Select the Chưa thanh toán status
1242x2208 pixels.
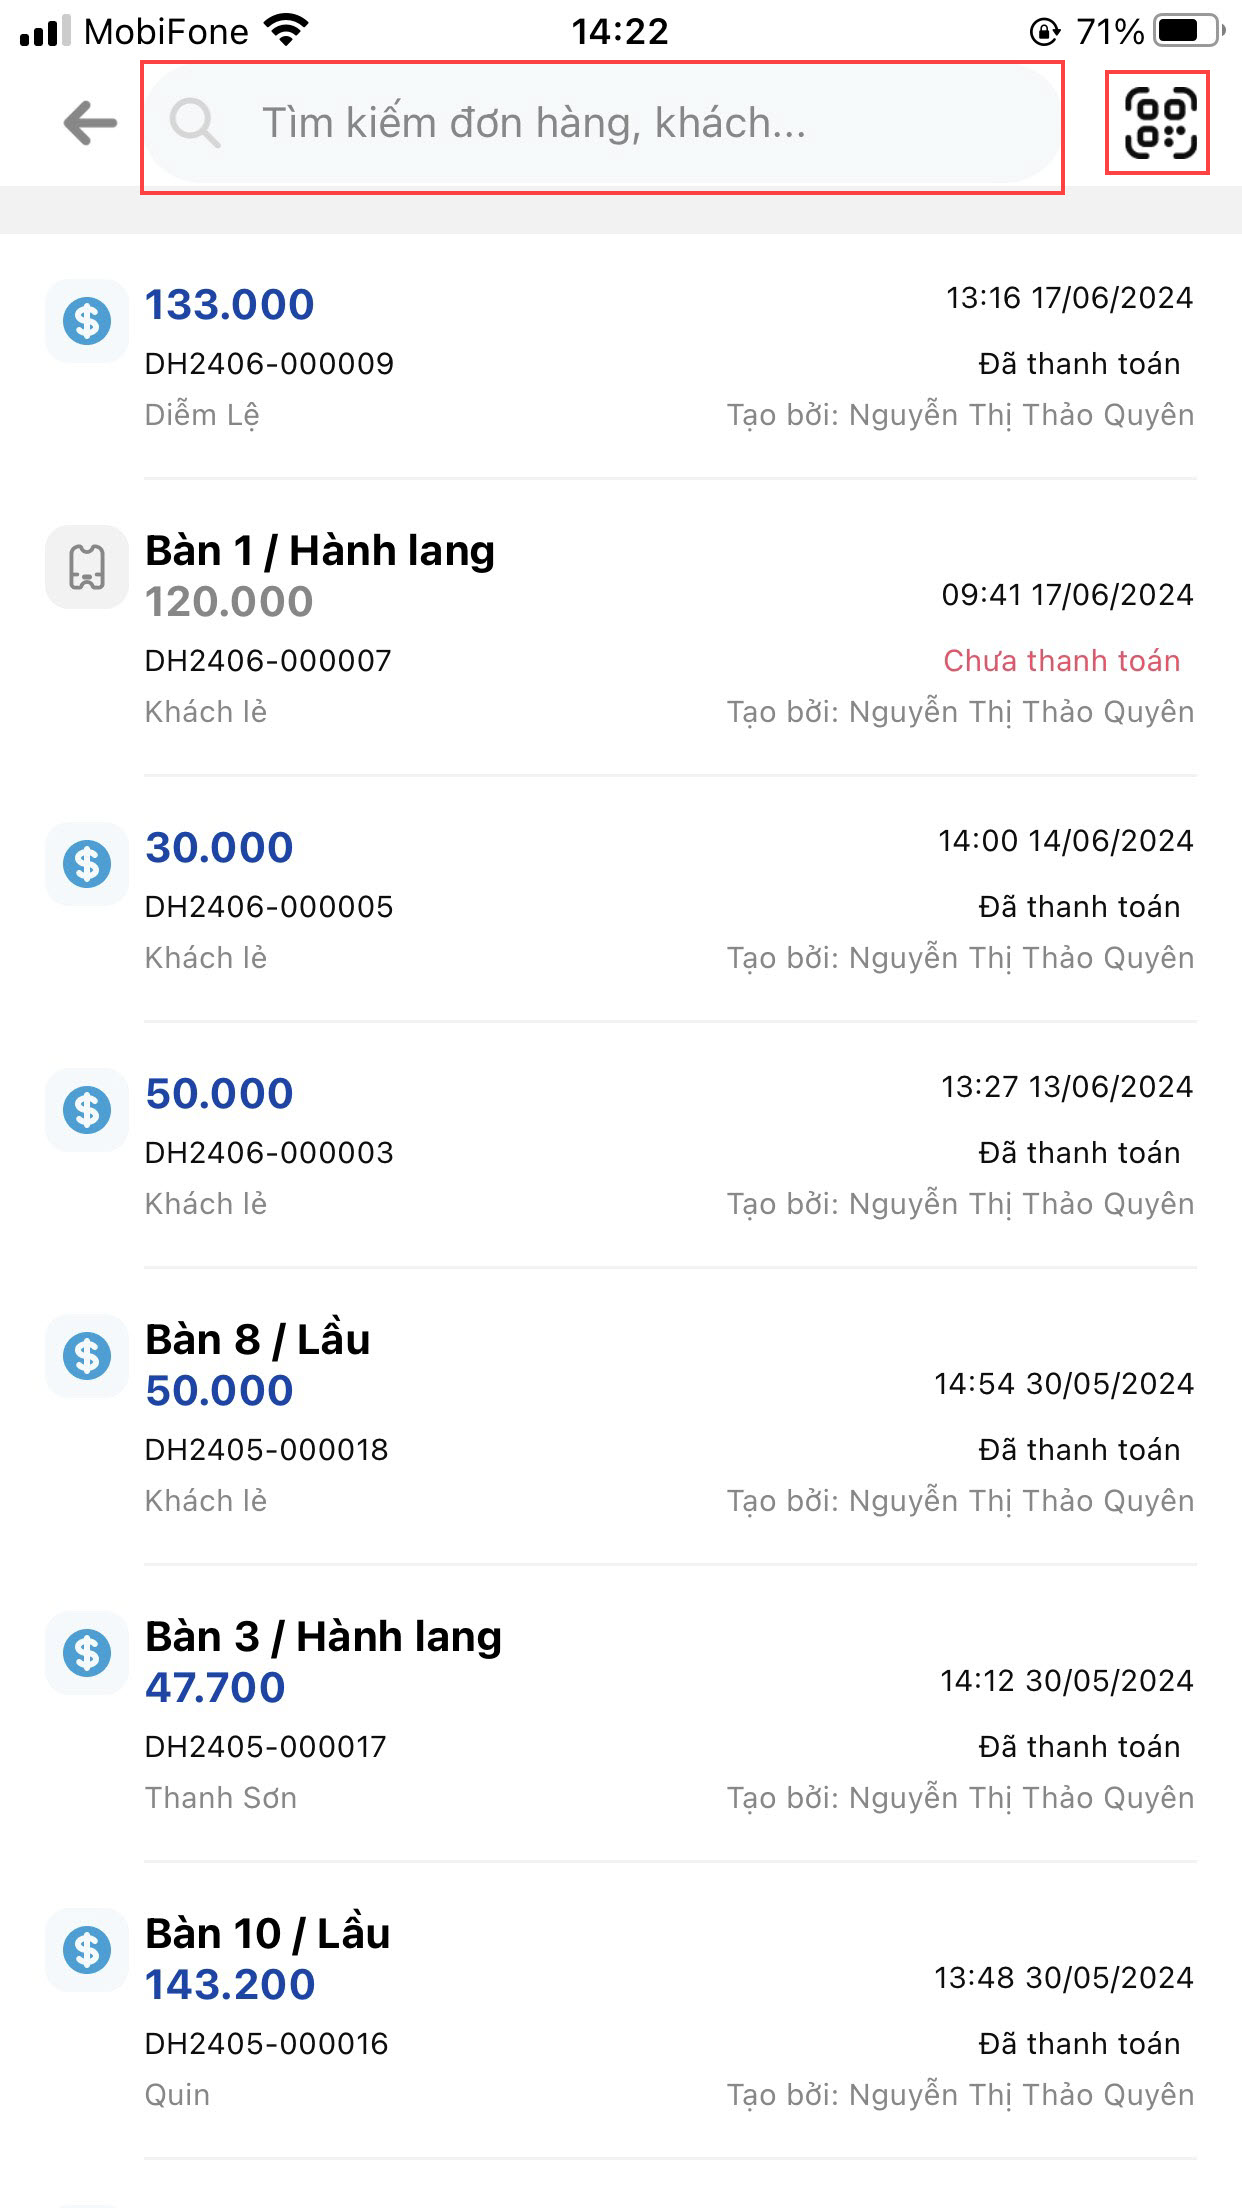(1062, 661)
